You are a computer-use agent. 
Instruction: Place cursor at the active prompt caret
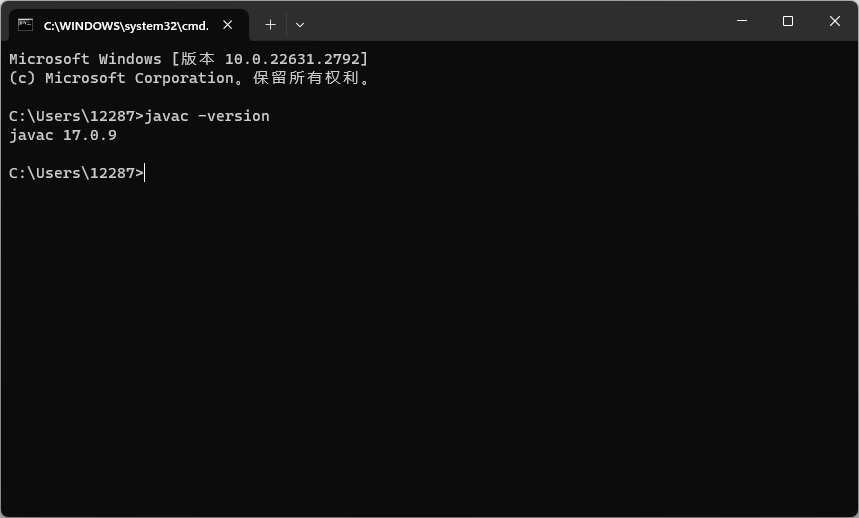(145, 173)
